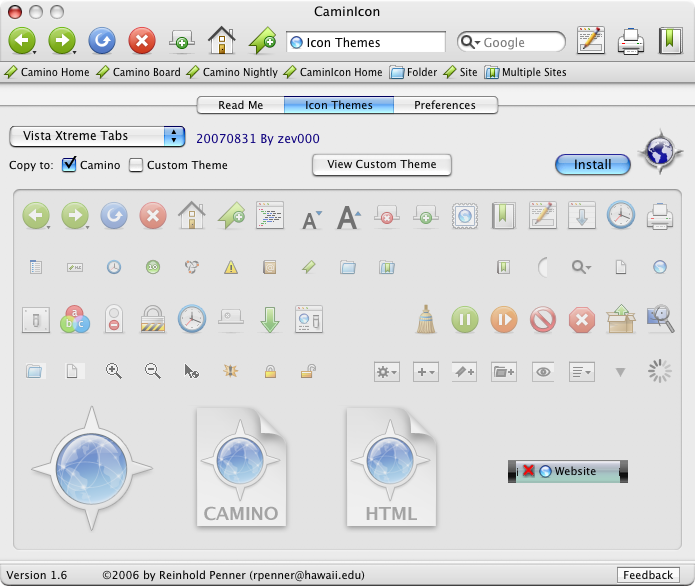Click the abc colored circles appearance icon

[x=75, y=319]
